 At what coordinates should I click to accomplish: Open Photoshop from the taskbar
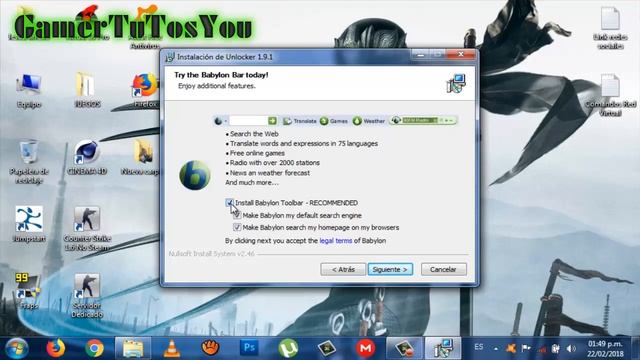(249, 348)
